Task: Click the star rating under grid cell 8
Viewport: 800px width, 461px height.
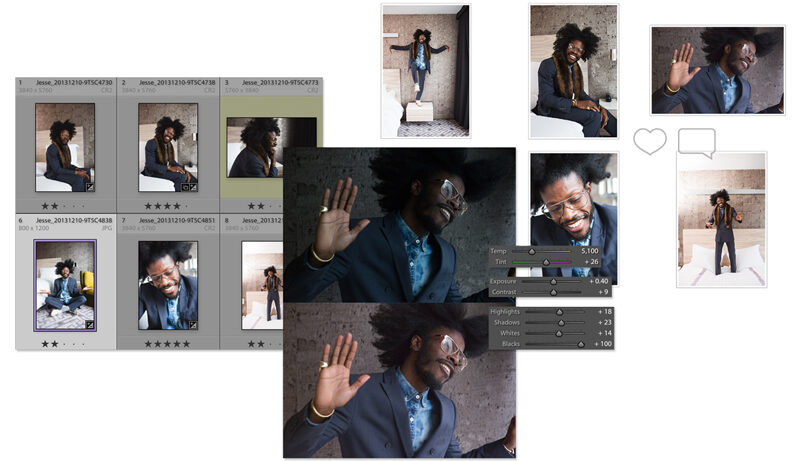Action: tap(264, 344)
